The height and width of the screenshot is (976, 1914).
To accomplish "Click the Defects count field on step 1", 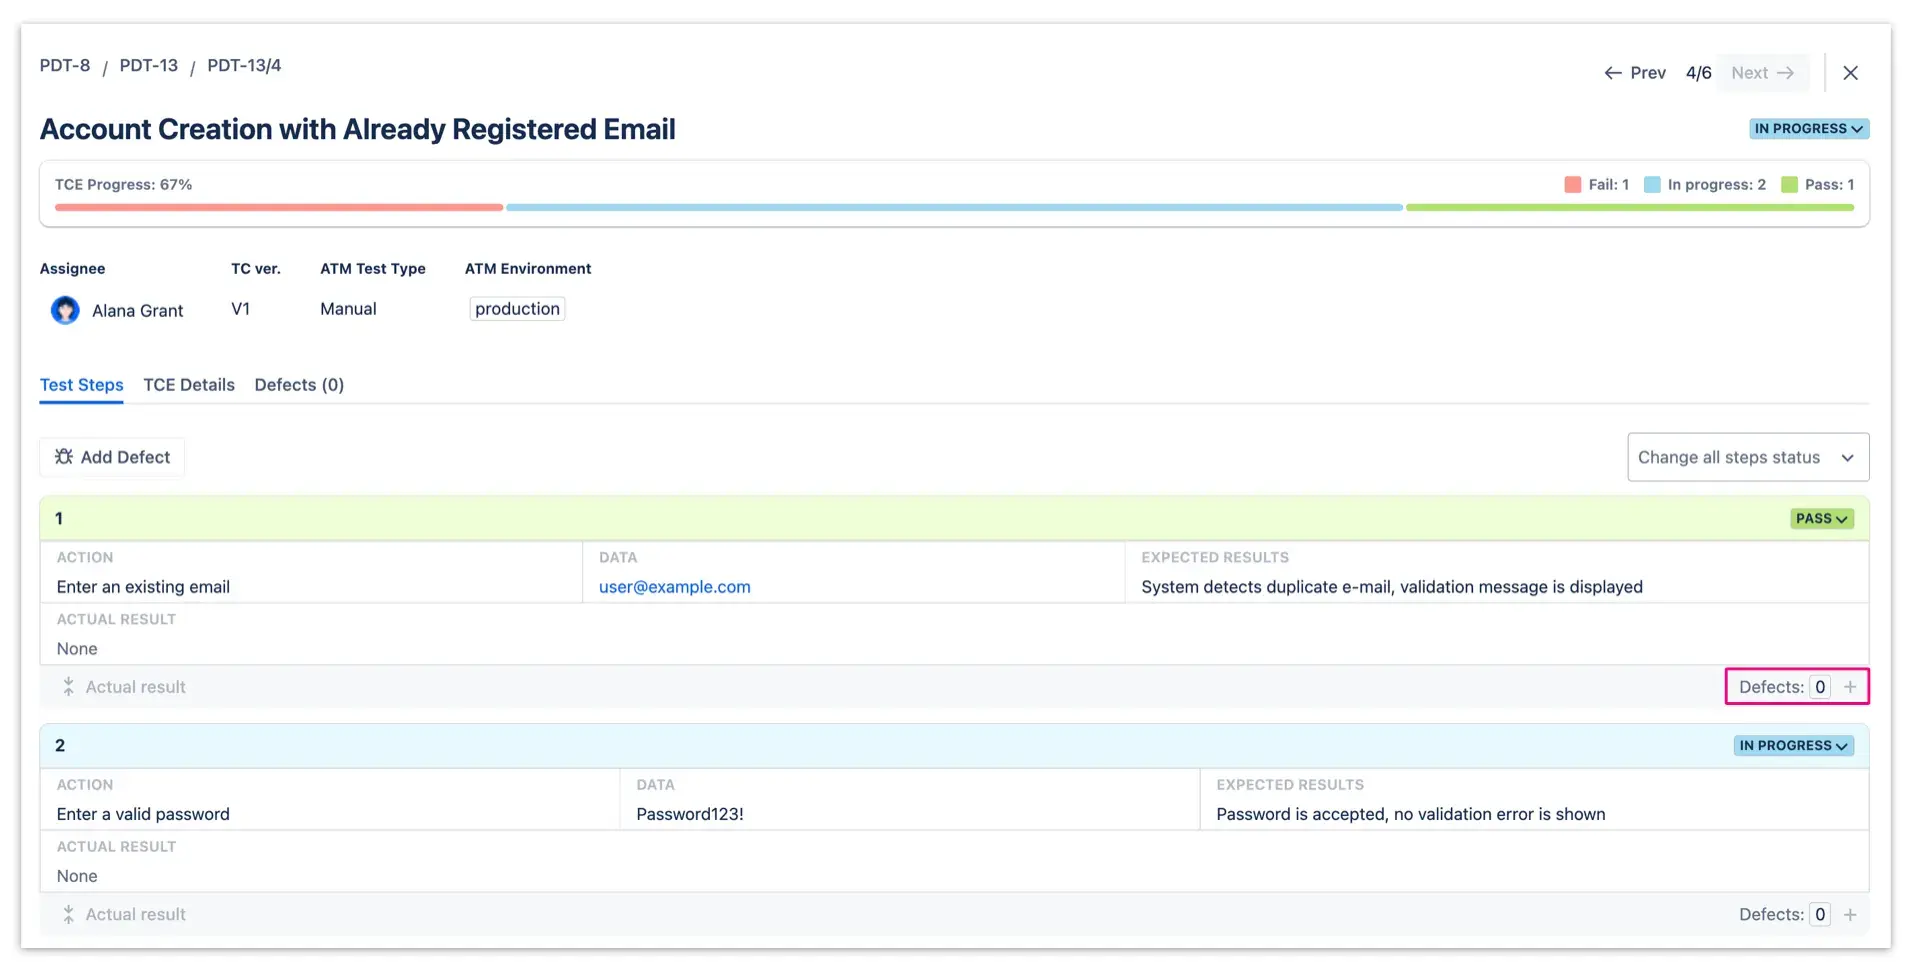I will 1820,687.
